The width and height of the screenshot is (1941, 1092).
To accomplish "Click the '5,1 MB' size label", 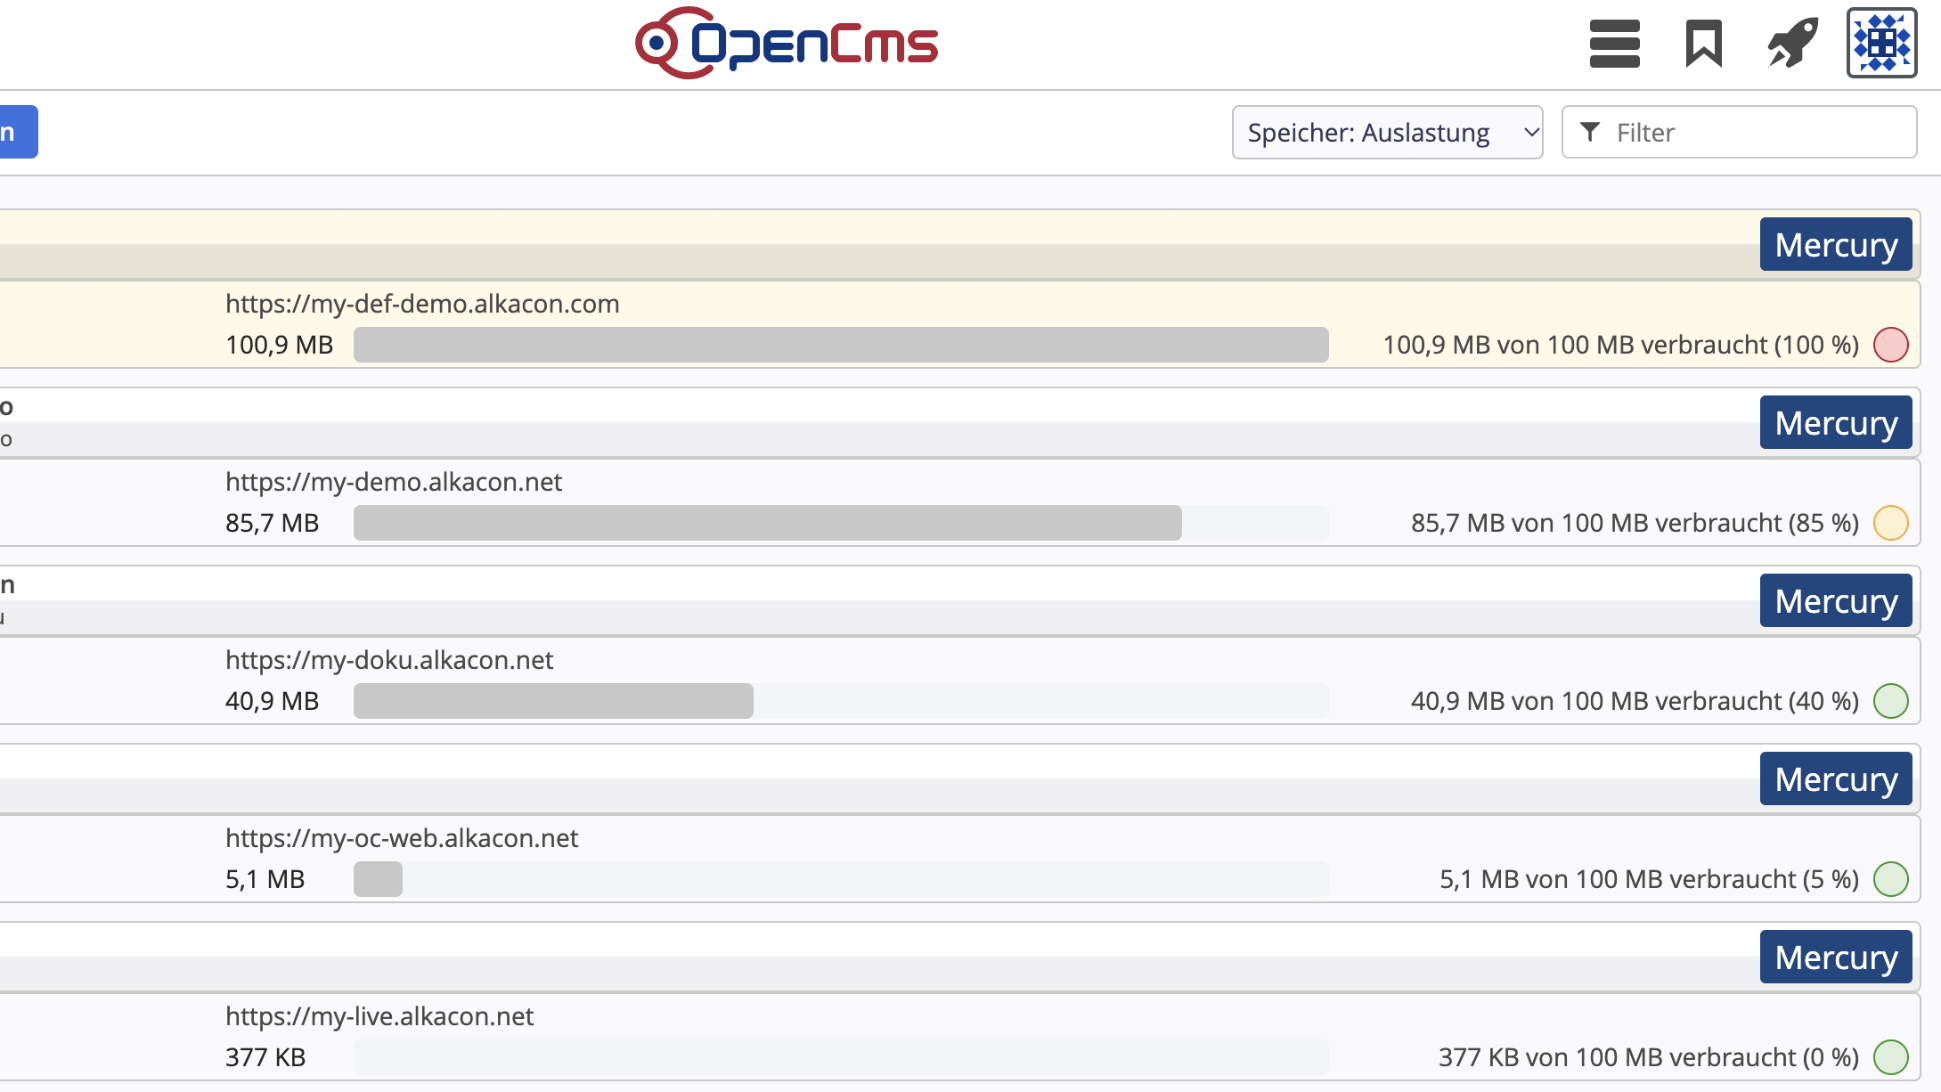I will [265, 879].
